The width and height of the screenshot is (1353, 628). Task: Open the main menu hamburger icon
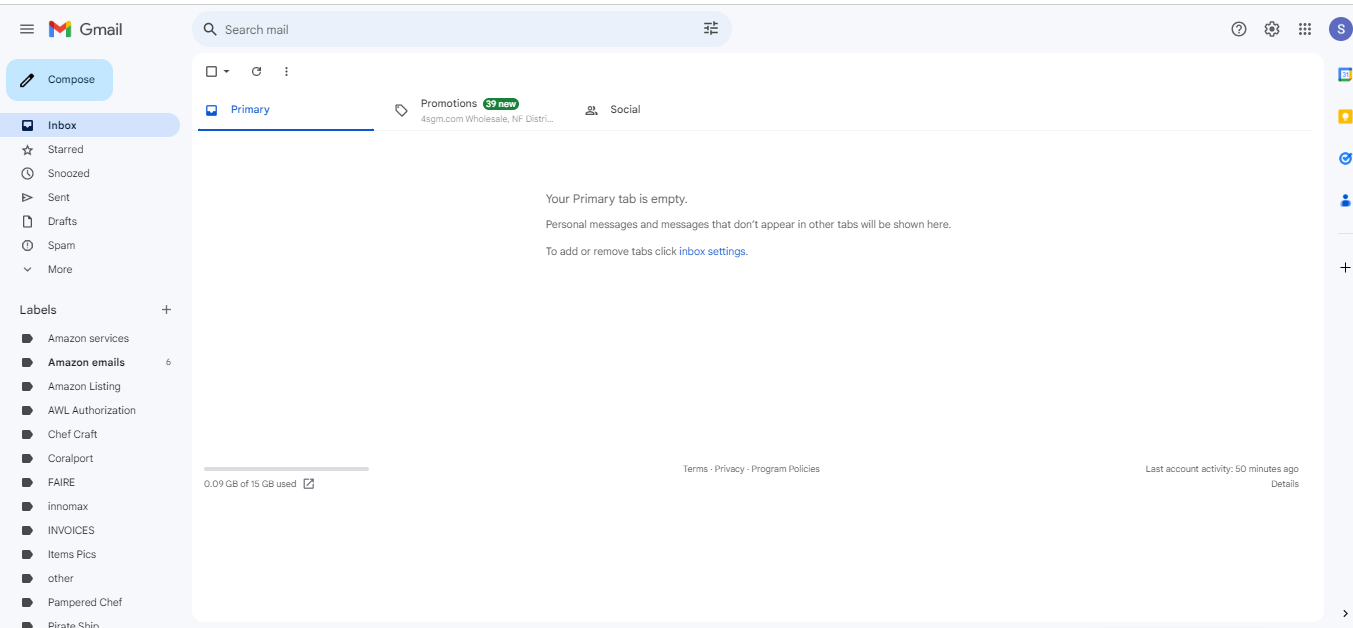[x=27, y=29]
